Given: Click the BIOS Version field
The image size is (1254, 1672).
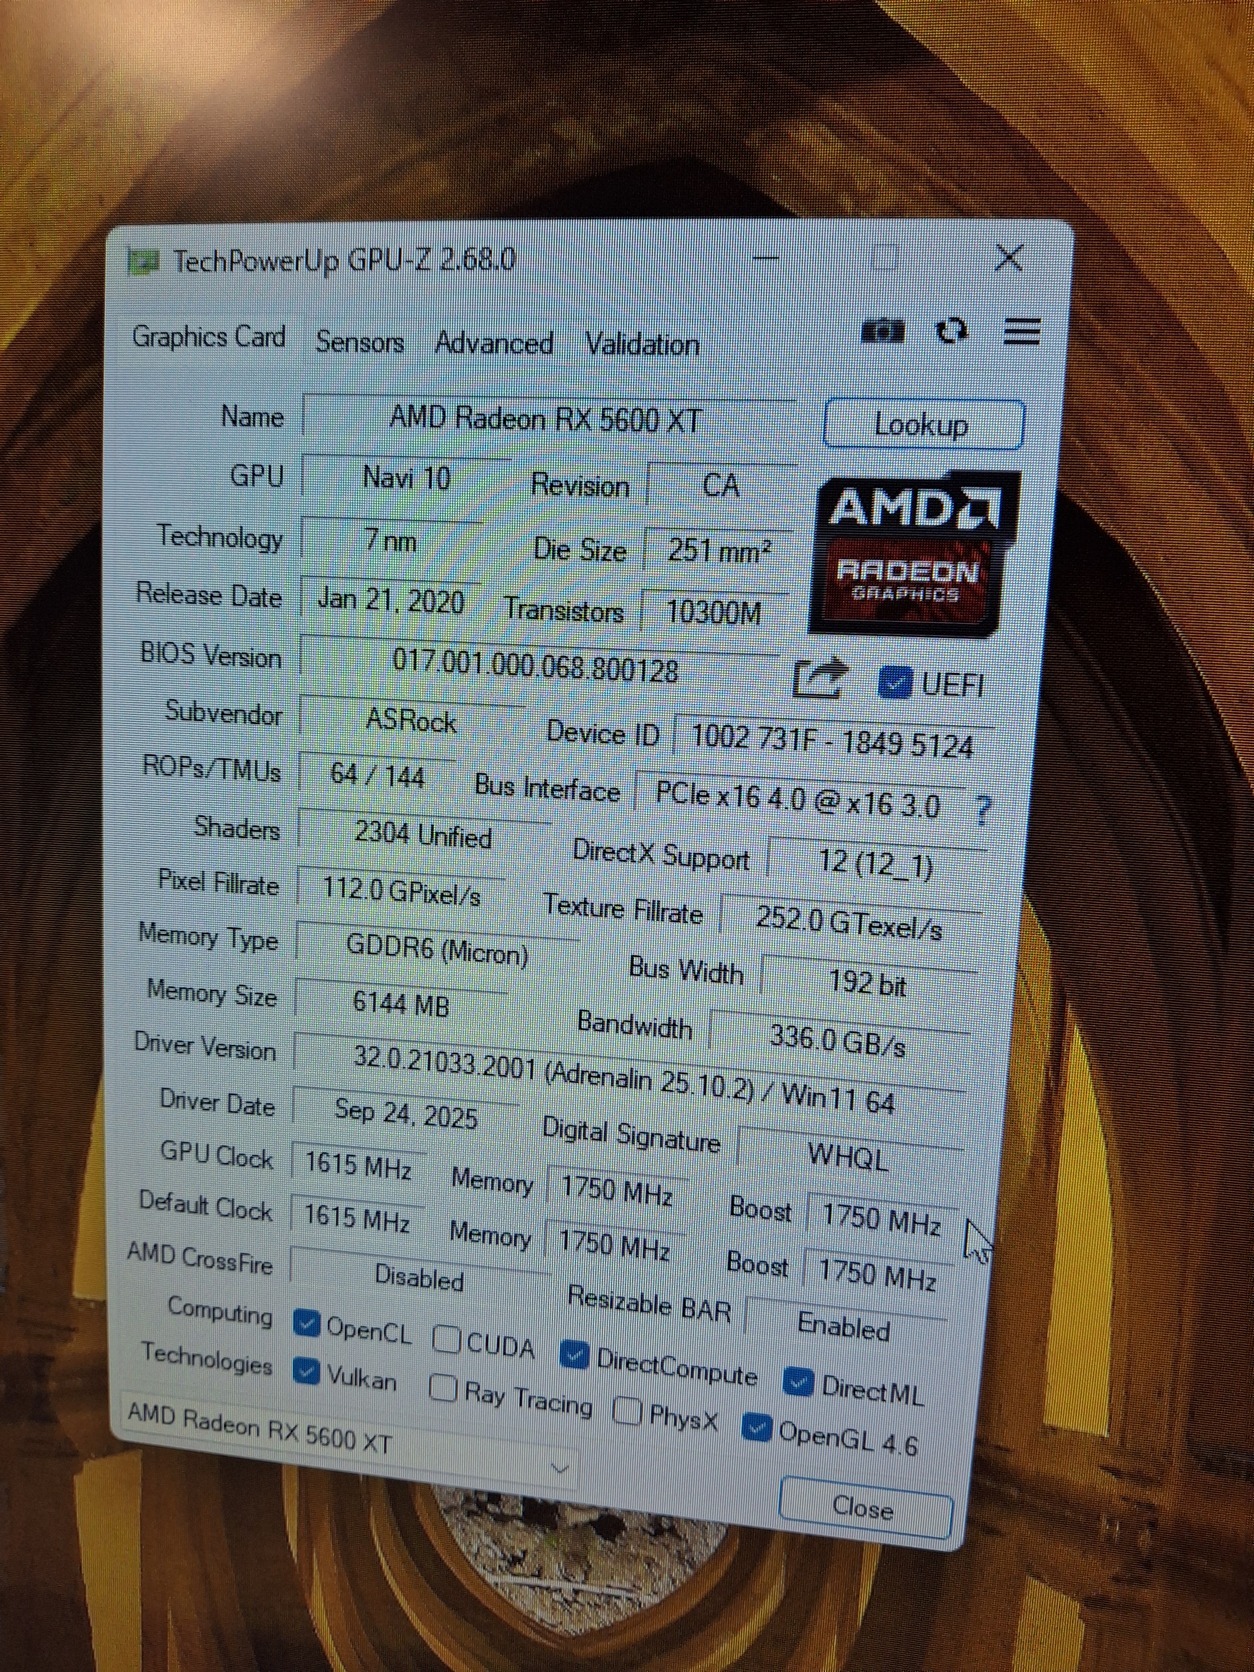Looking at the screenshot, I should tap(538, 665).
